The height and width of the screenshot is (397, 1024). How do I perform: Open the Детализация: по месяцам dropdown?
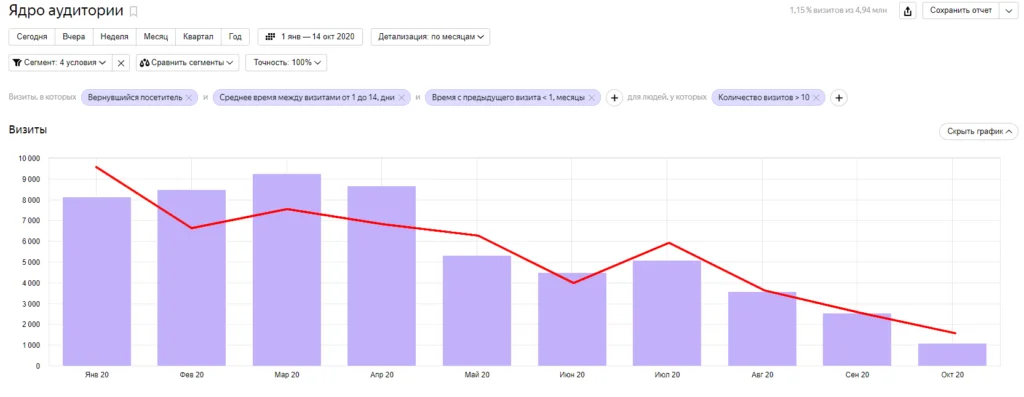click(x=430, y=37)
